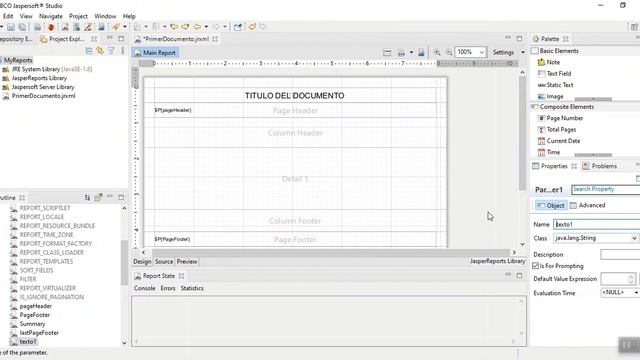Open the Help menu
This screenshot has width=640, height=360.
point(129,16)
